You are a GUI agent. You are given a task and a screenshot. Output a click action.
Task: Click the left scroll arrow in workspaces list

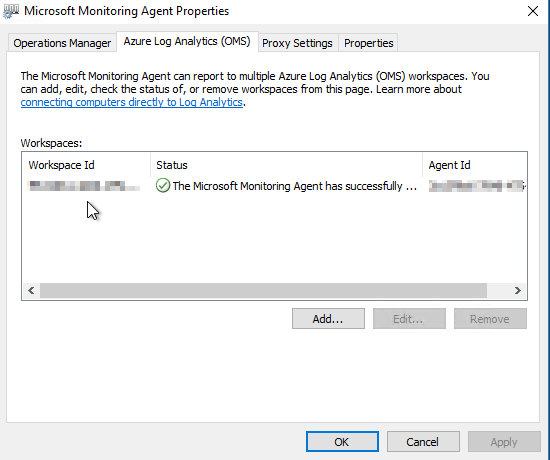pos(31,290)
